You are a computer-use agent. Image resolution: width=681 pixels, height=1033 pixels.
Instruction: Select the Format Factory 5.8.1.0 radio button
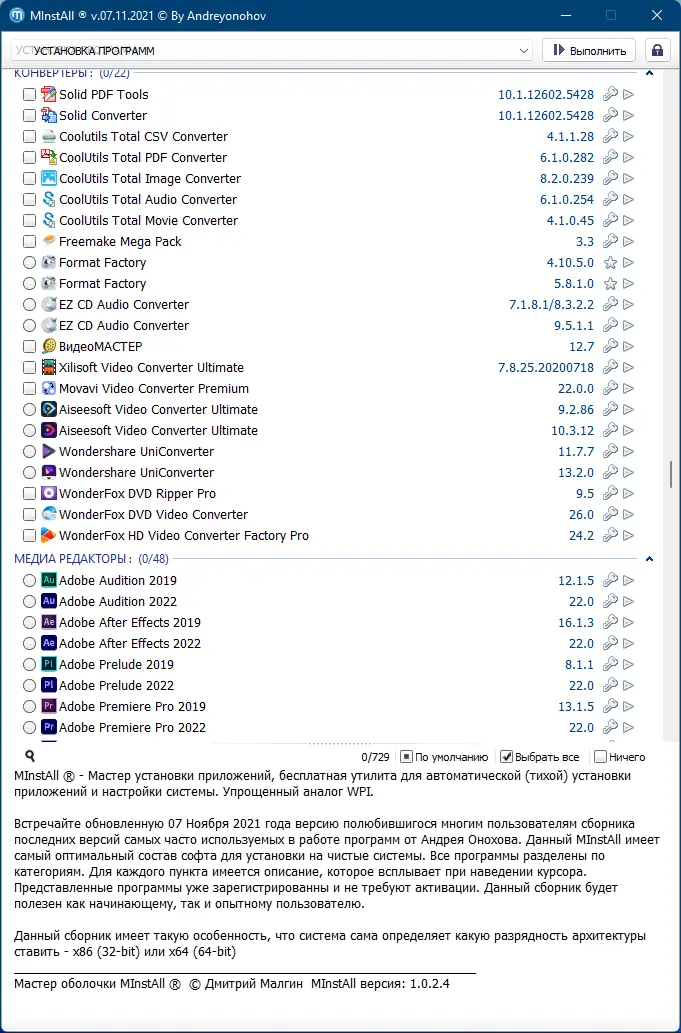pos(29,283)
